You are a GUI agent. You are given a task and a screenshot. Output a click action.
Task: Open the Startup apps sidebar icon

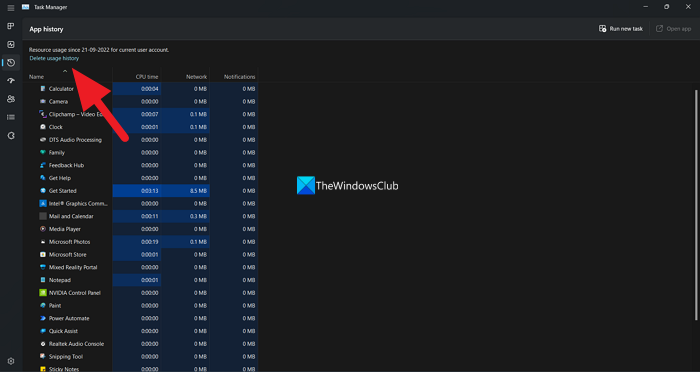point(11,81)
